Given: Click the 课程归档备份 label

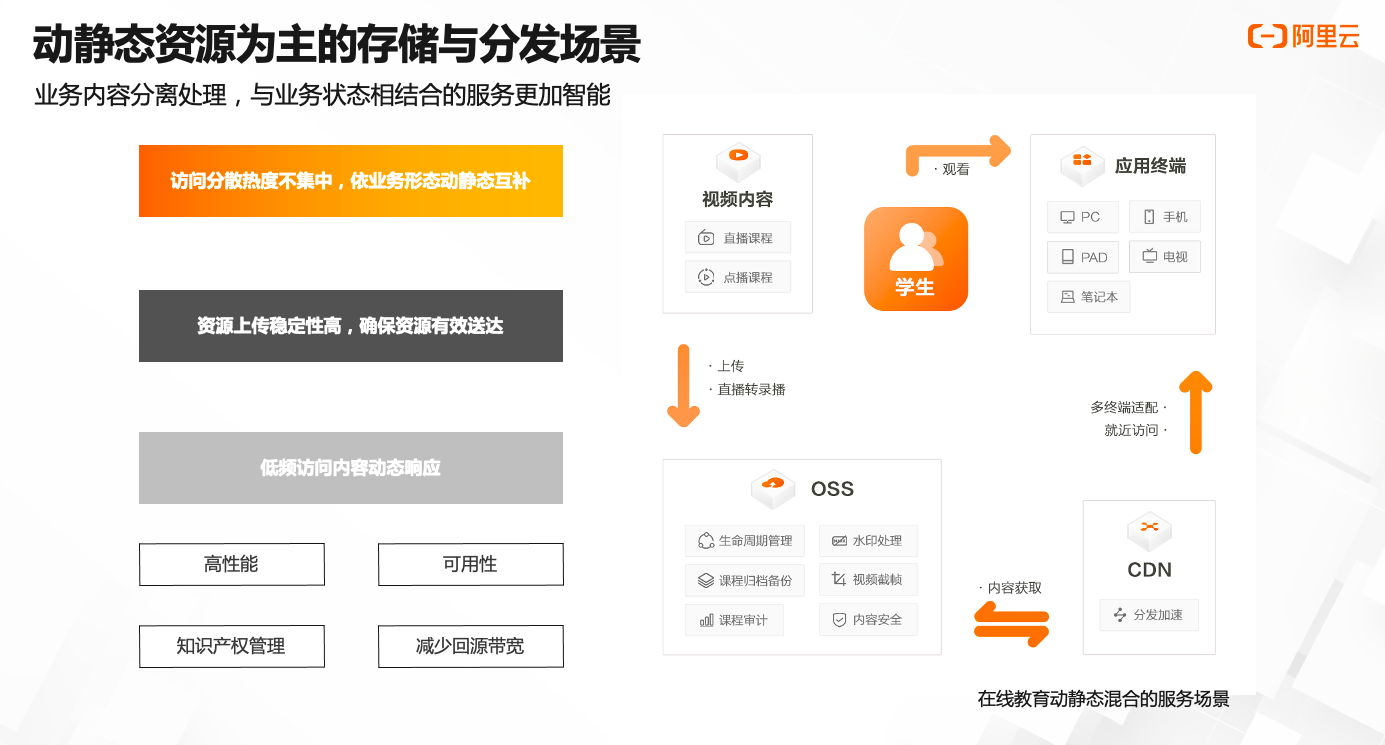Looking at the screenshot, I should 756,580.
